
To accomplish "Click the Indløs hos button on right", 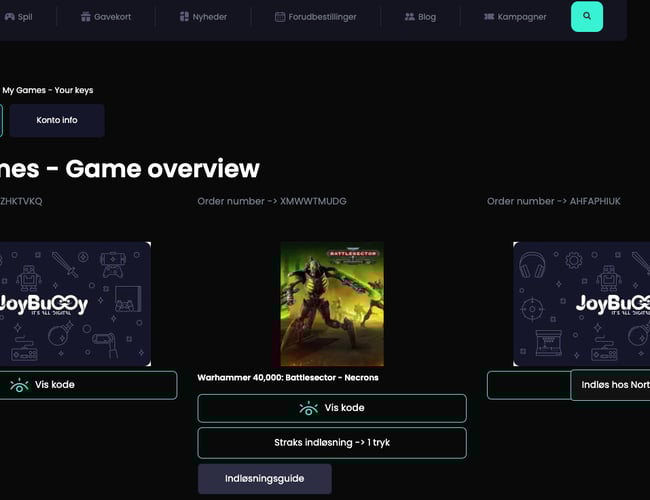I will [610, 385].
